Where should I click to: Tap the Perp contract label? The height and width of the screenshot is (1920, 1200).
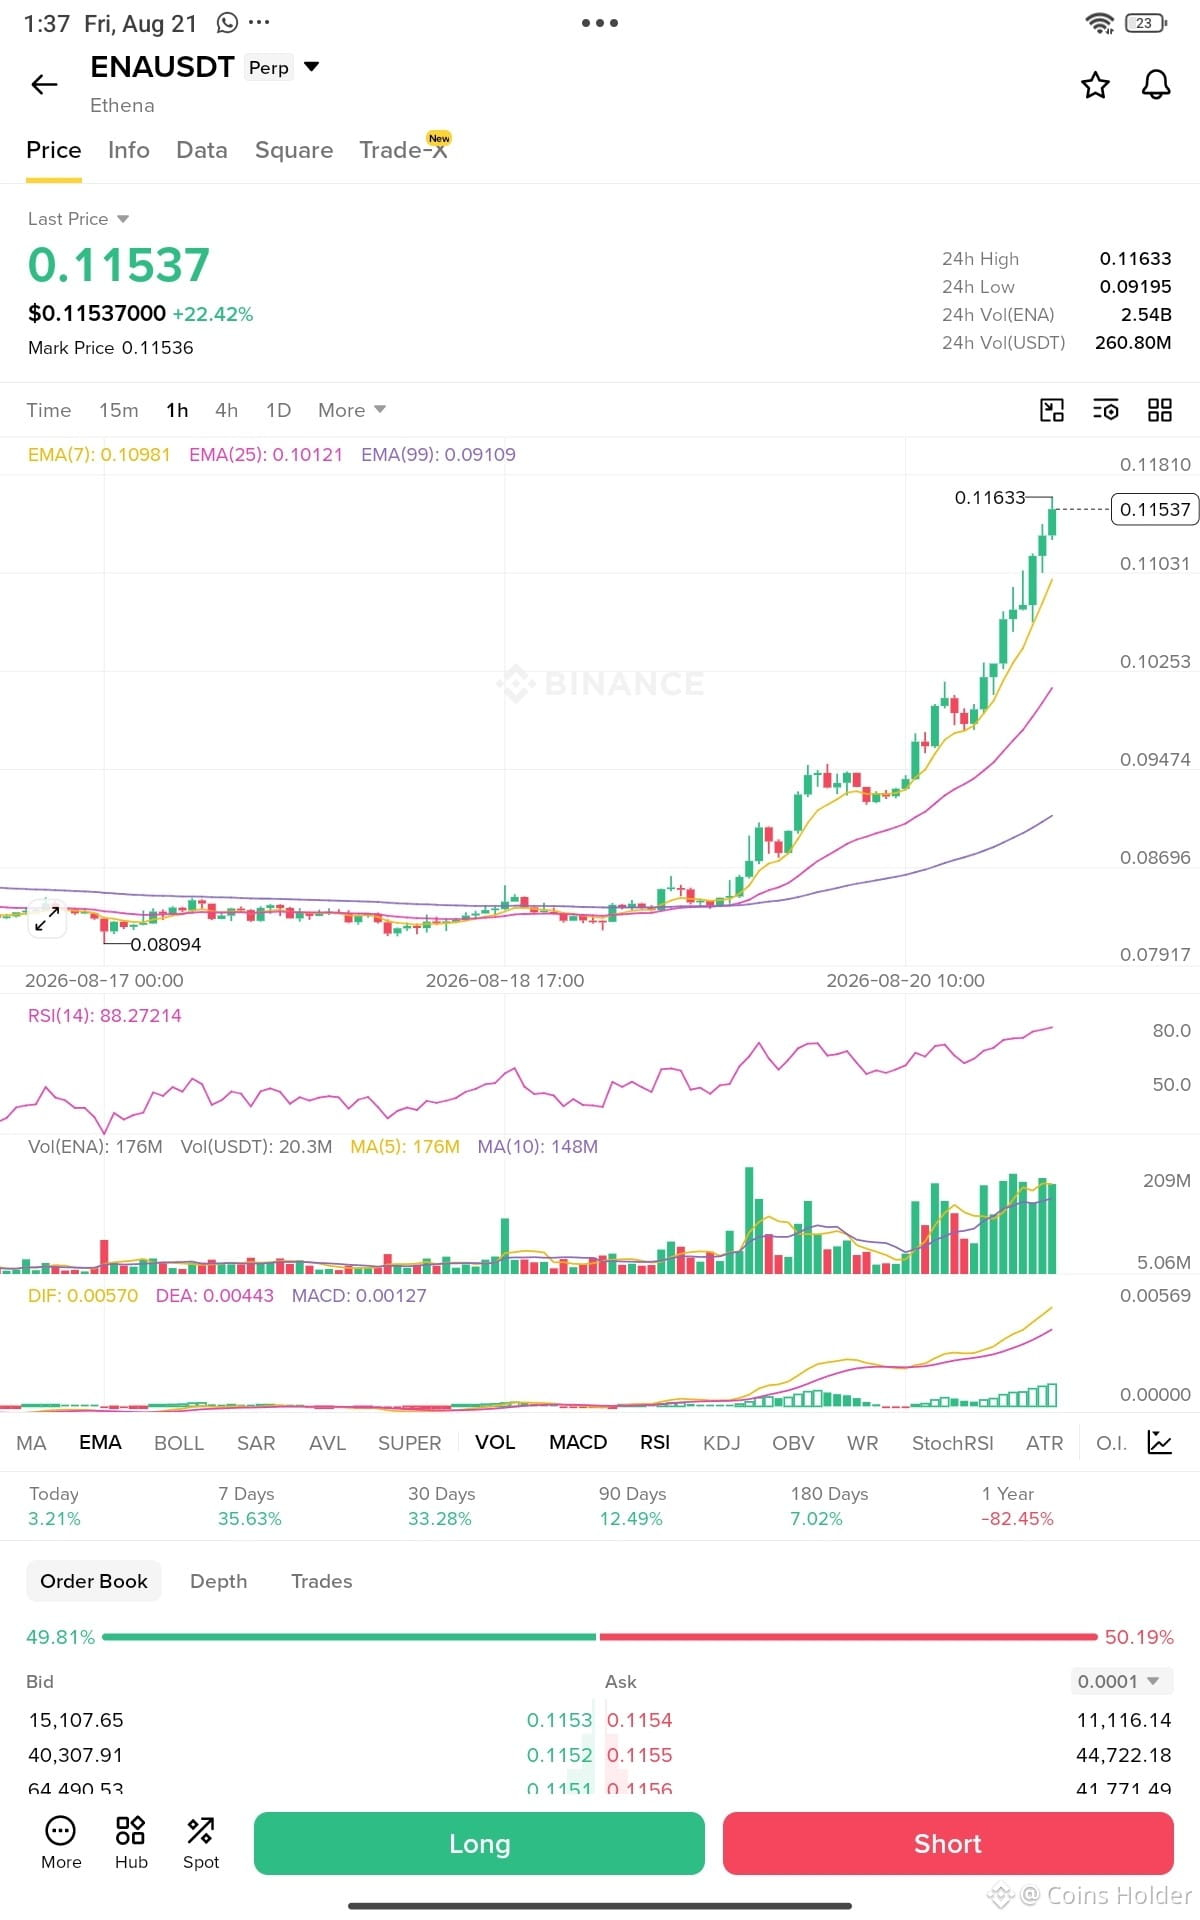269,67
